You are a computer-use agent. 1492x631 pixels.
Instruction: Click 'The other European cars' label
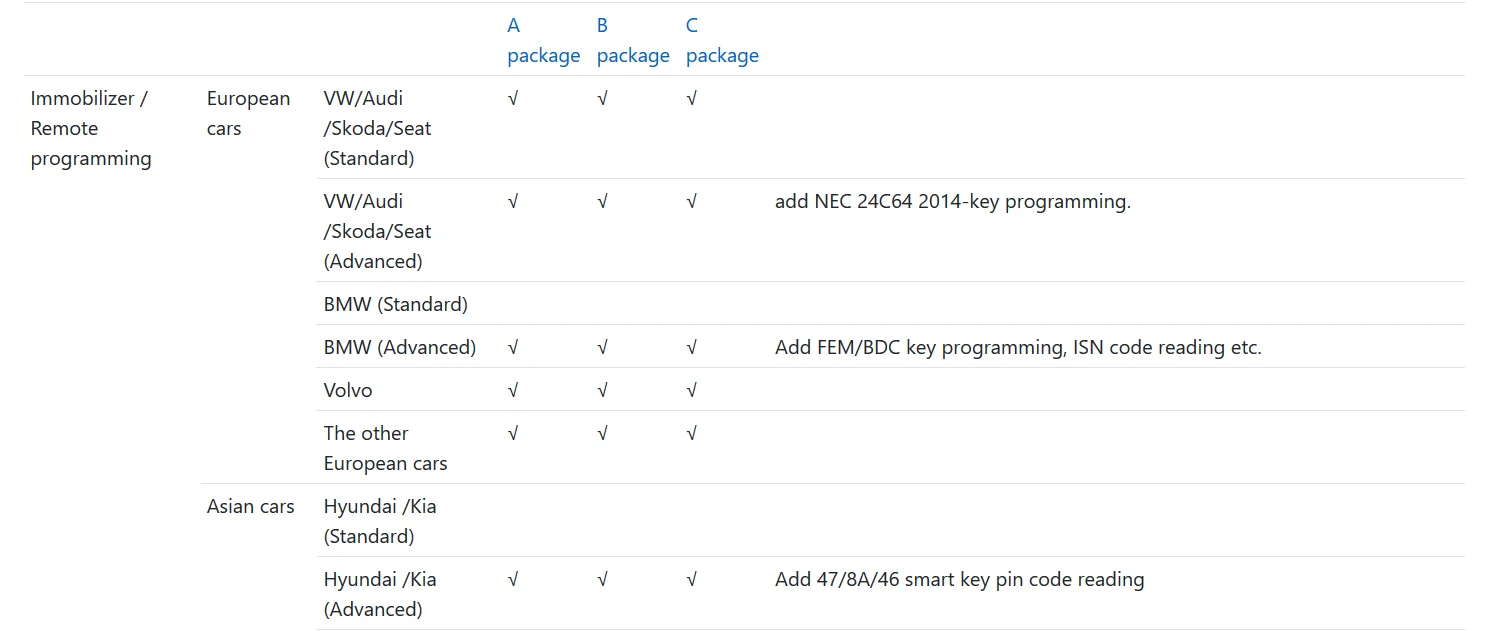[x=385, y=448]
